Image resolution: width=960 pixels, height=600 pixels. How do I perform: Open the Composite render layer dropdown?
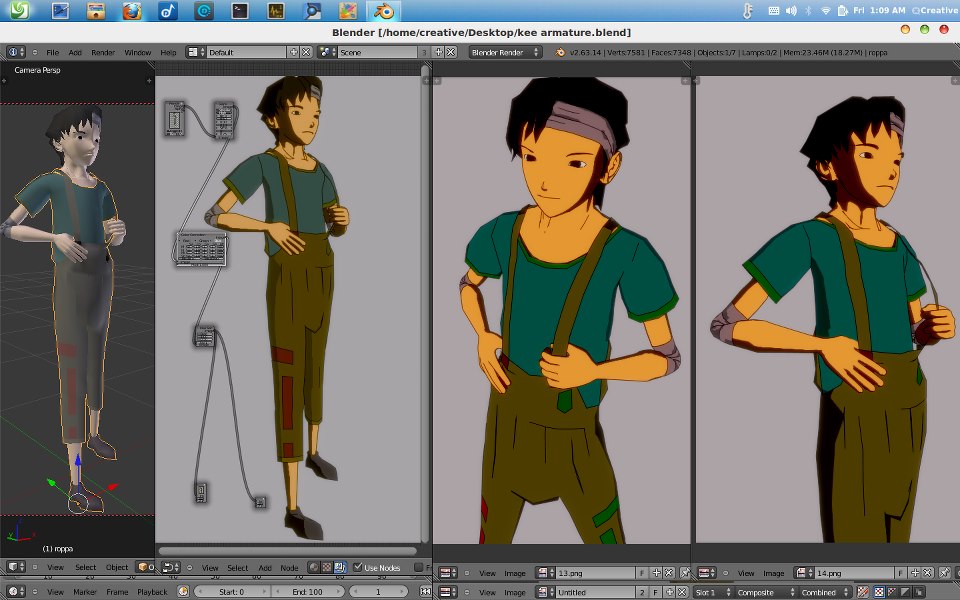pyautogui.click(x=765, y=592)
